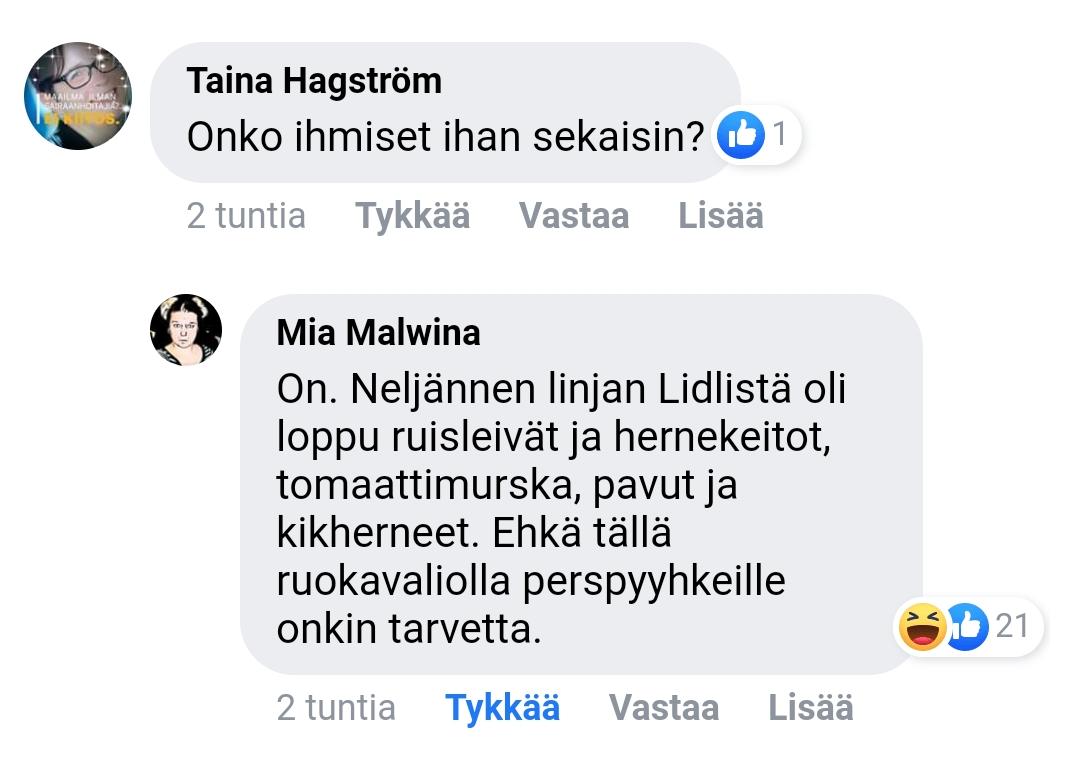
Task: Open Mia Malwina's profile picture
Action: point(186,330)
